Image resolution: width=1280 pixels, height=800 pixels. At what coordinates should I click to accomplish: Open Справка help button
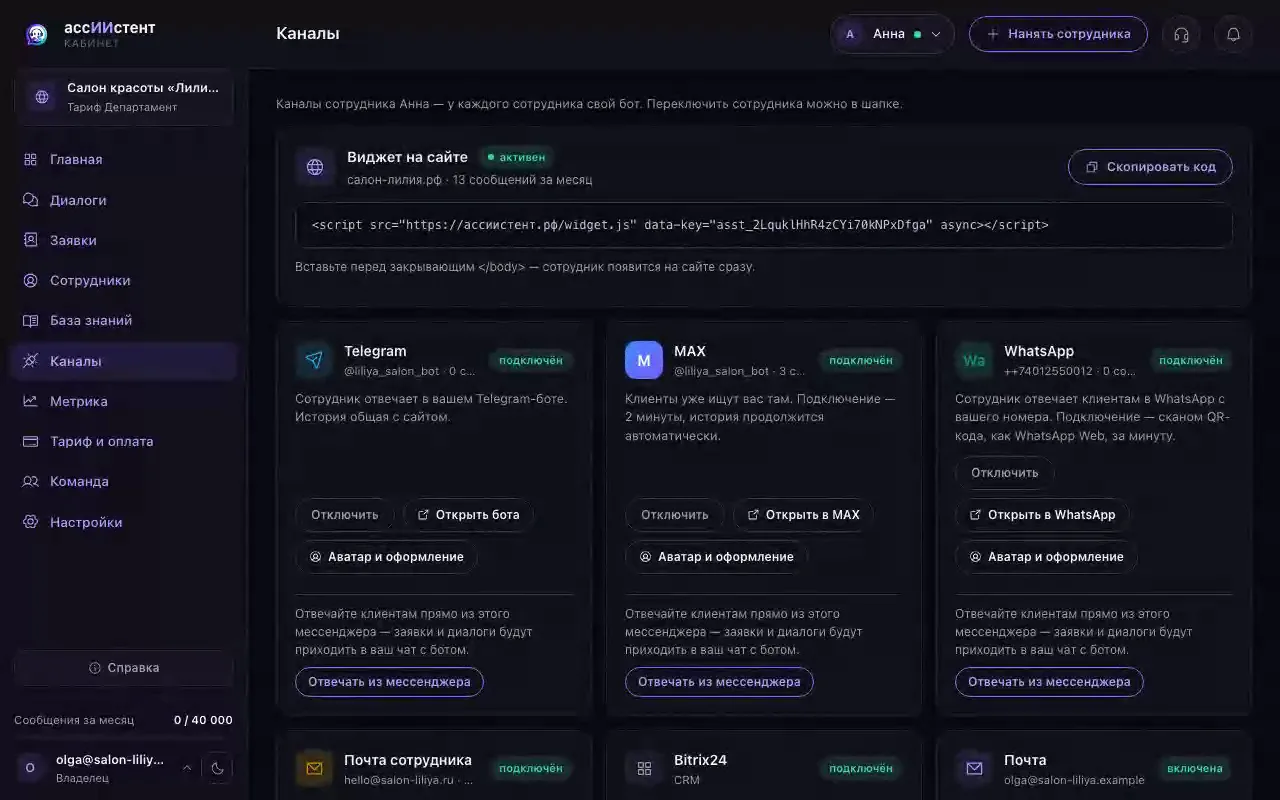click(x=124, y=668)
